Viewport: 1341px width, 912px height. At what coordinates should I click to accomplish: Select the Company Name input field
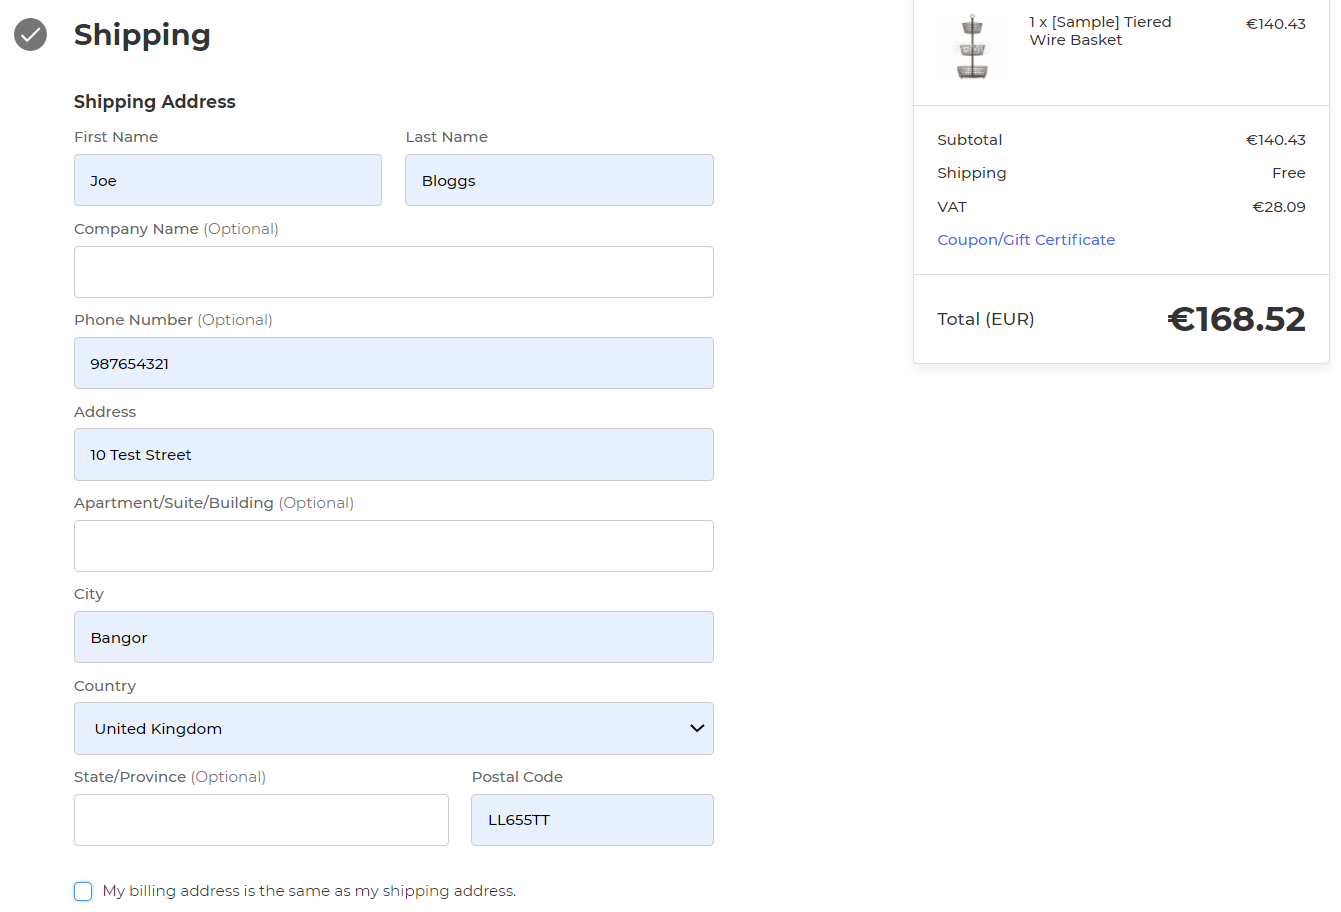pos(394,272)
